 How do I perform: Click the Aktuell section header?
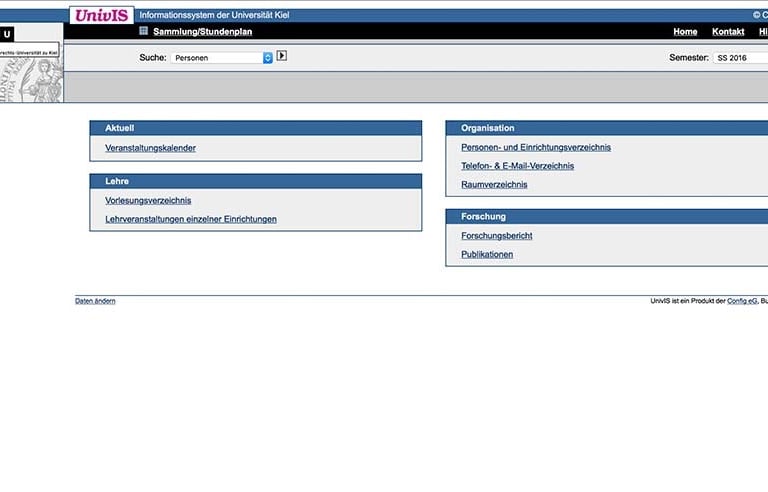pos(256,128)
